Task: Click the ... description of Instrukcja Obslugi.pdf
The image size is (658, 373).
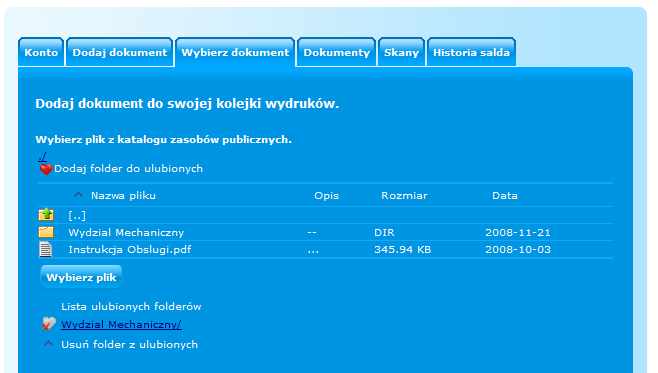Action: click(x=313, y=251)
